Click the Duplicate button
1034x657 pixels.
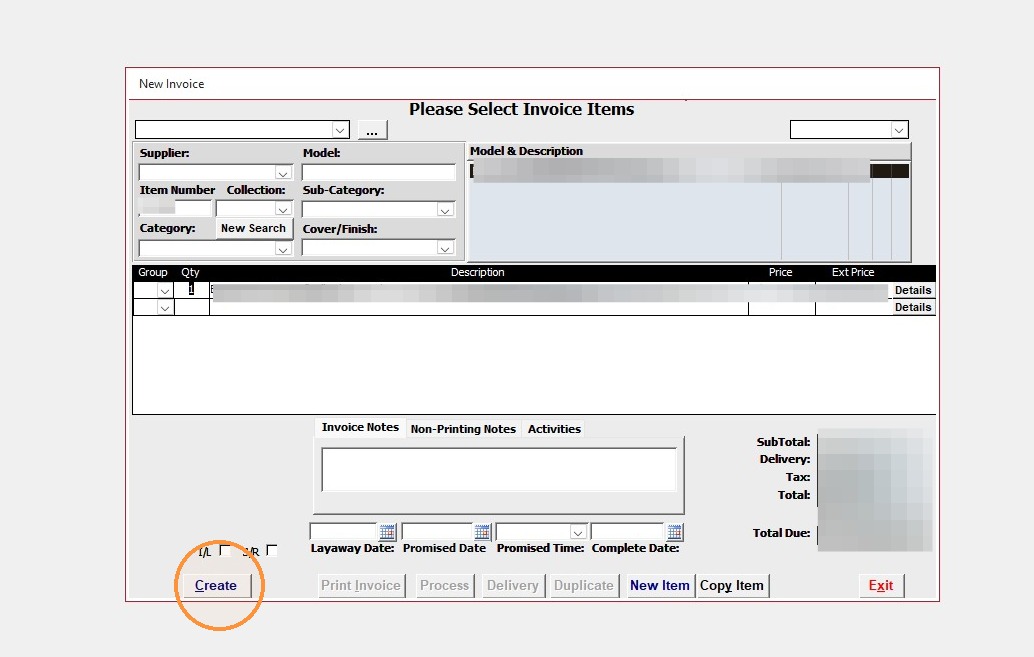pyautogui.click(x=584, y=585)
